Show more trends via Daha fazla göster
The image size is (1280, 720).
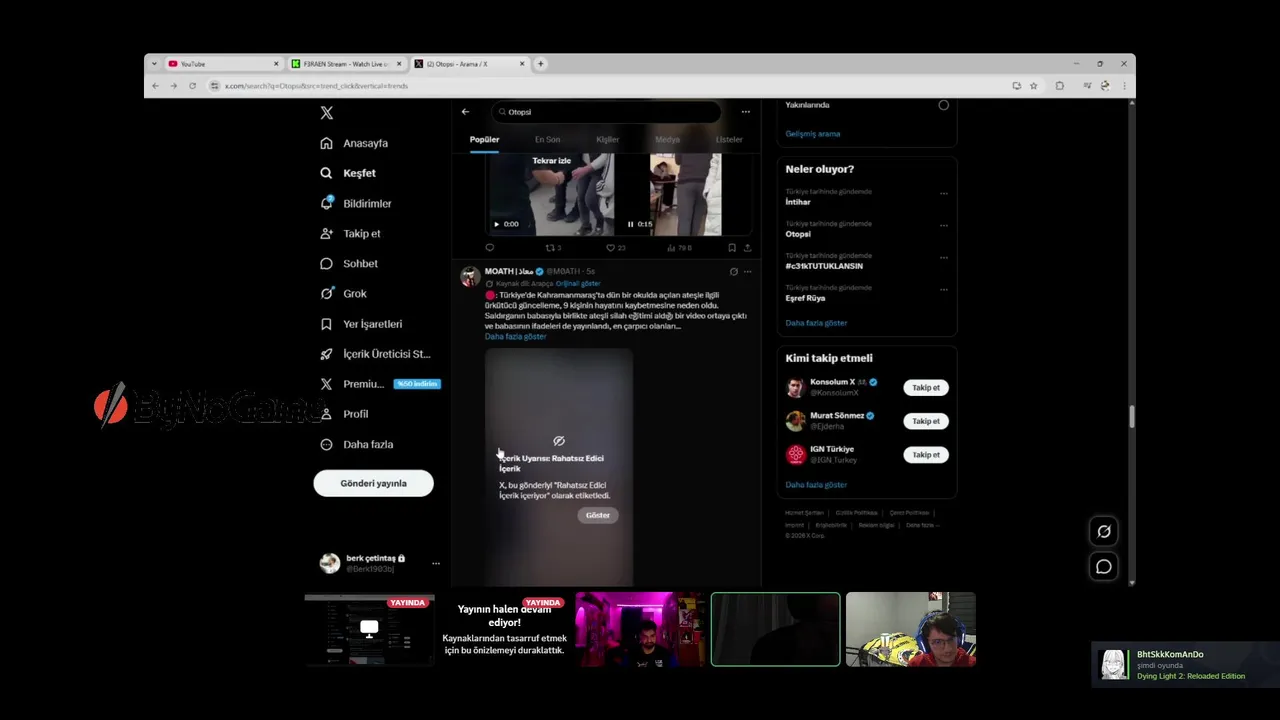coord(816,323)
